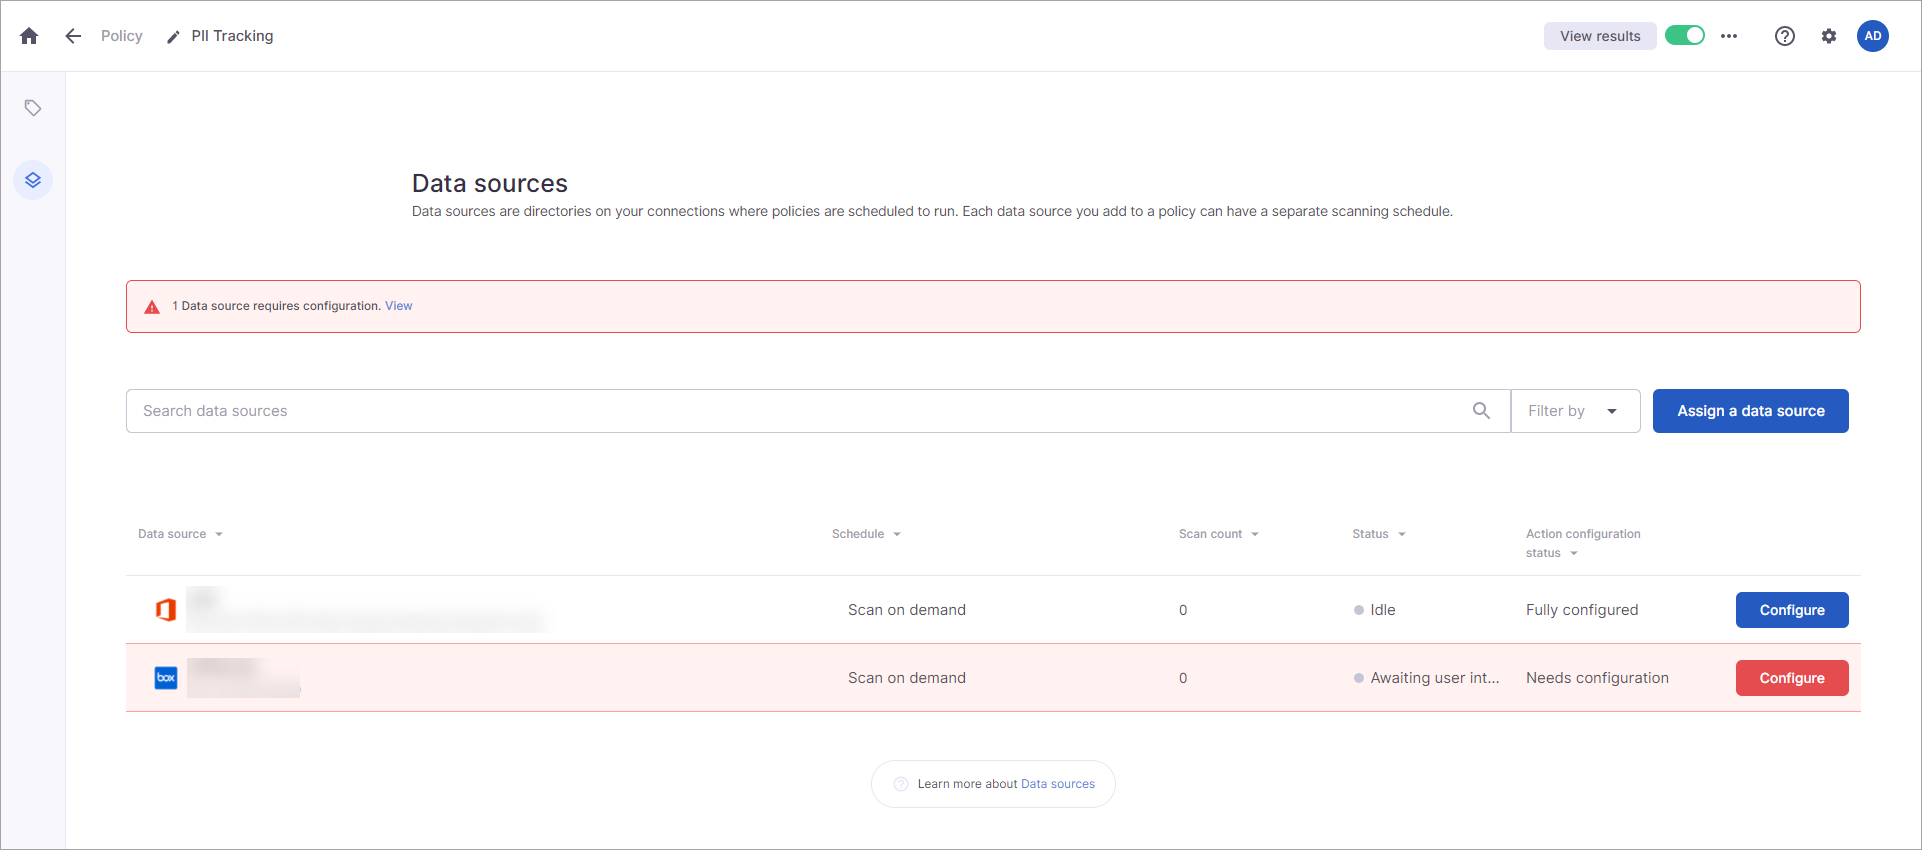Toggle the policy enabled switch off
Screen dimensions: 1922x850
click(1685, 36)
